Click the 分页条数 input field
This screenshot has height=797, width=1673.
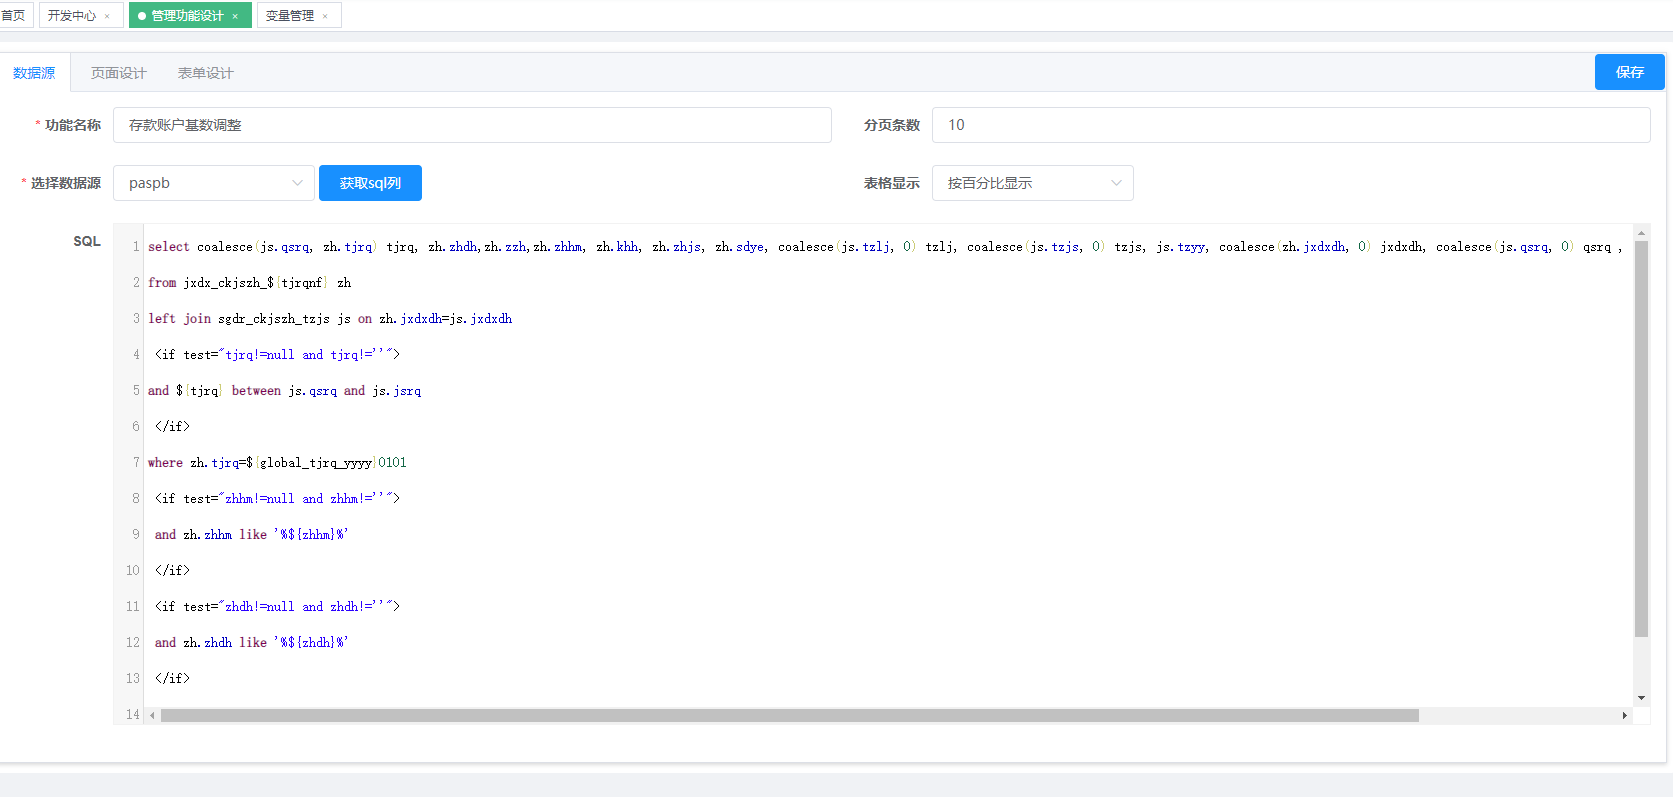pyautogui.click(x=1291, y=125)
